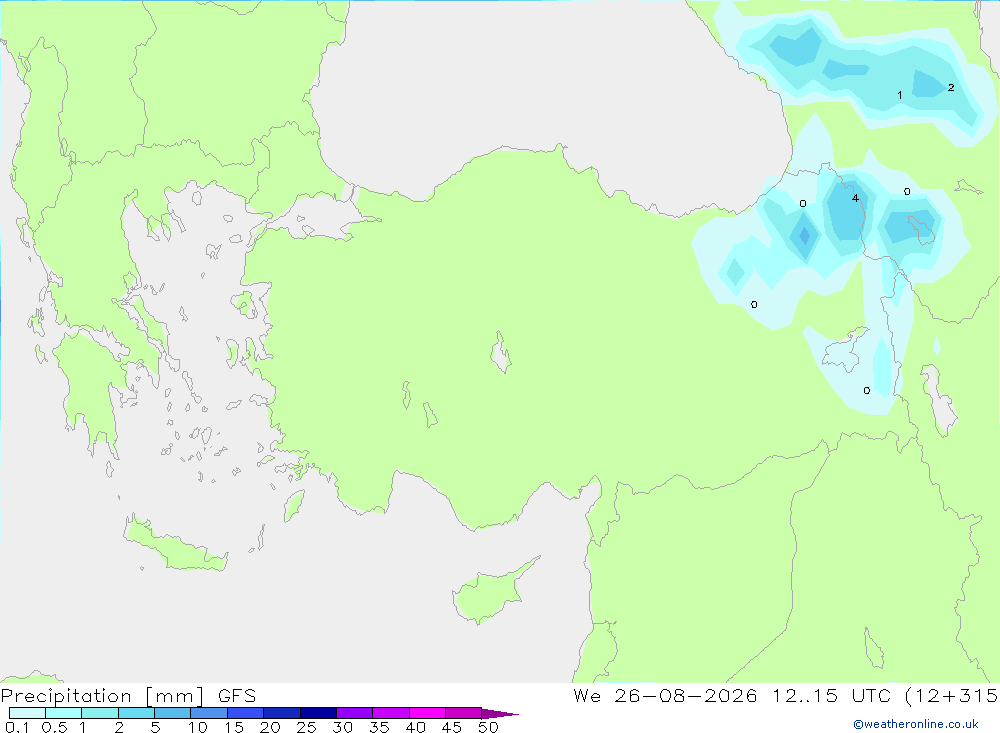This screenshot has width=1000, height=733.
Task: Click the "12..15 UTC" time text
Action: (x=831, y=695)
